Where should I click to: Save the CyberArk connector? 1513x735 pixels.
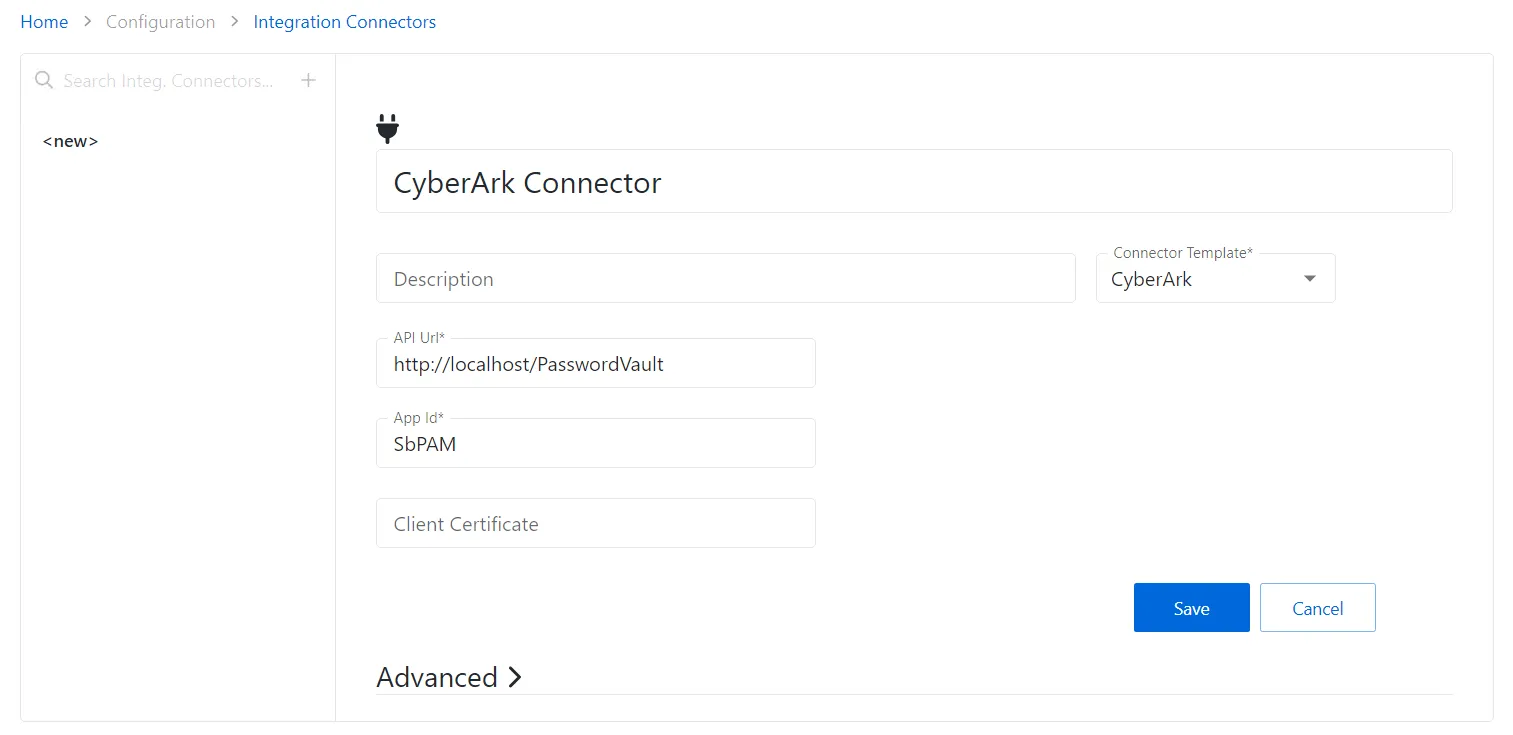tap(1191, 608)
